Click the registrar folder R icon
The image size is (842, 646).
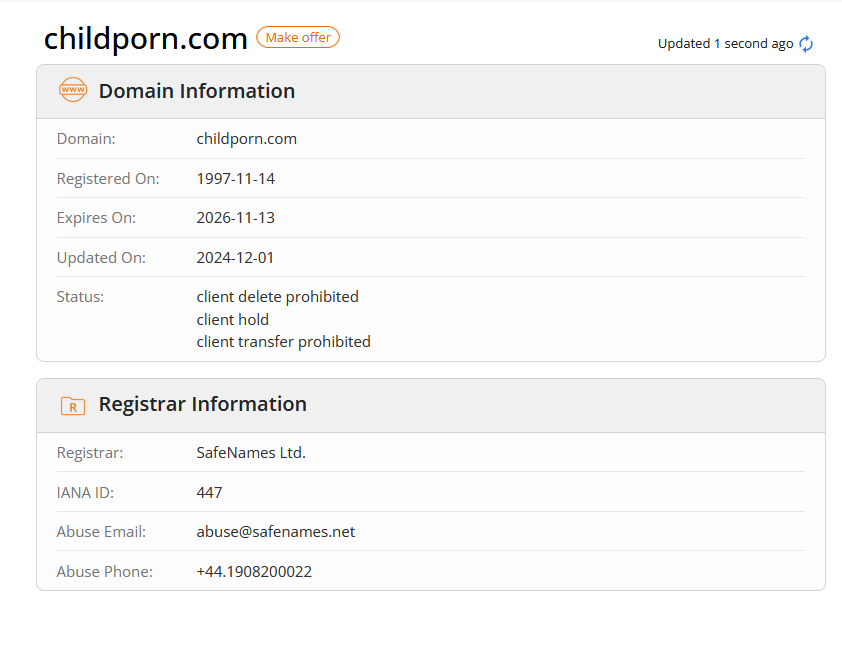click(72, 405)
